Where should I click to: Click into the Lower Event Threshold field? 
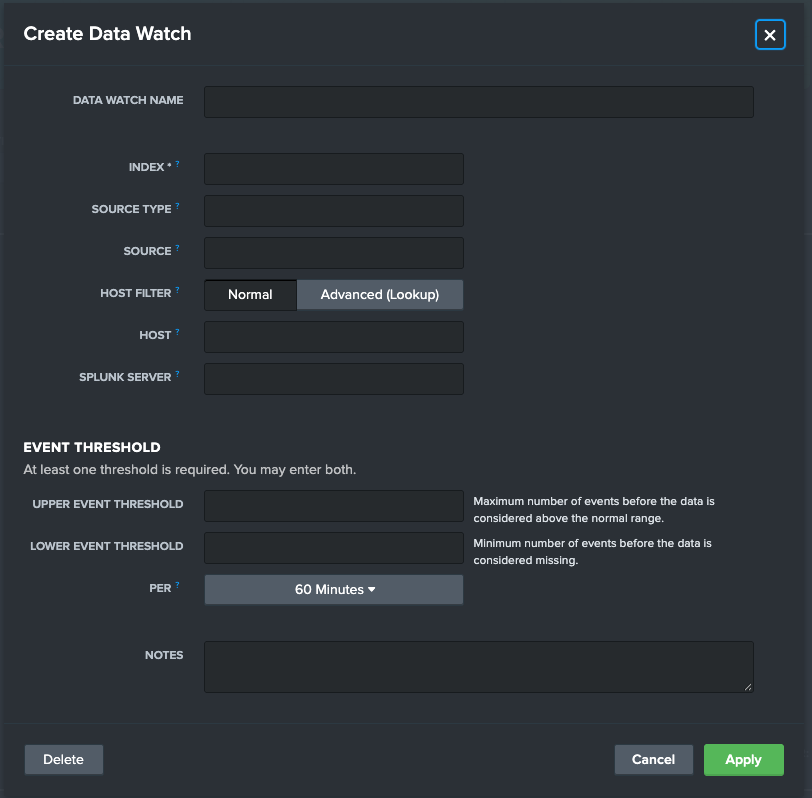click(334, 548)
